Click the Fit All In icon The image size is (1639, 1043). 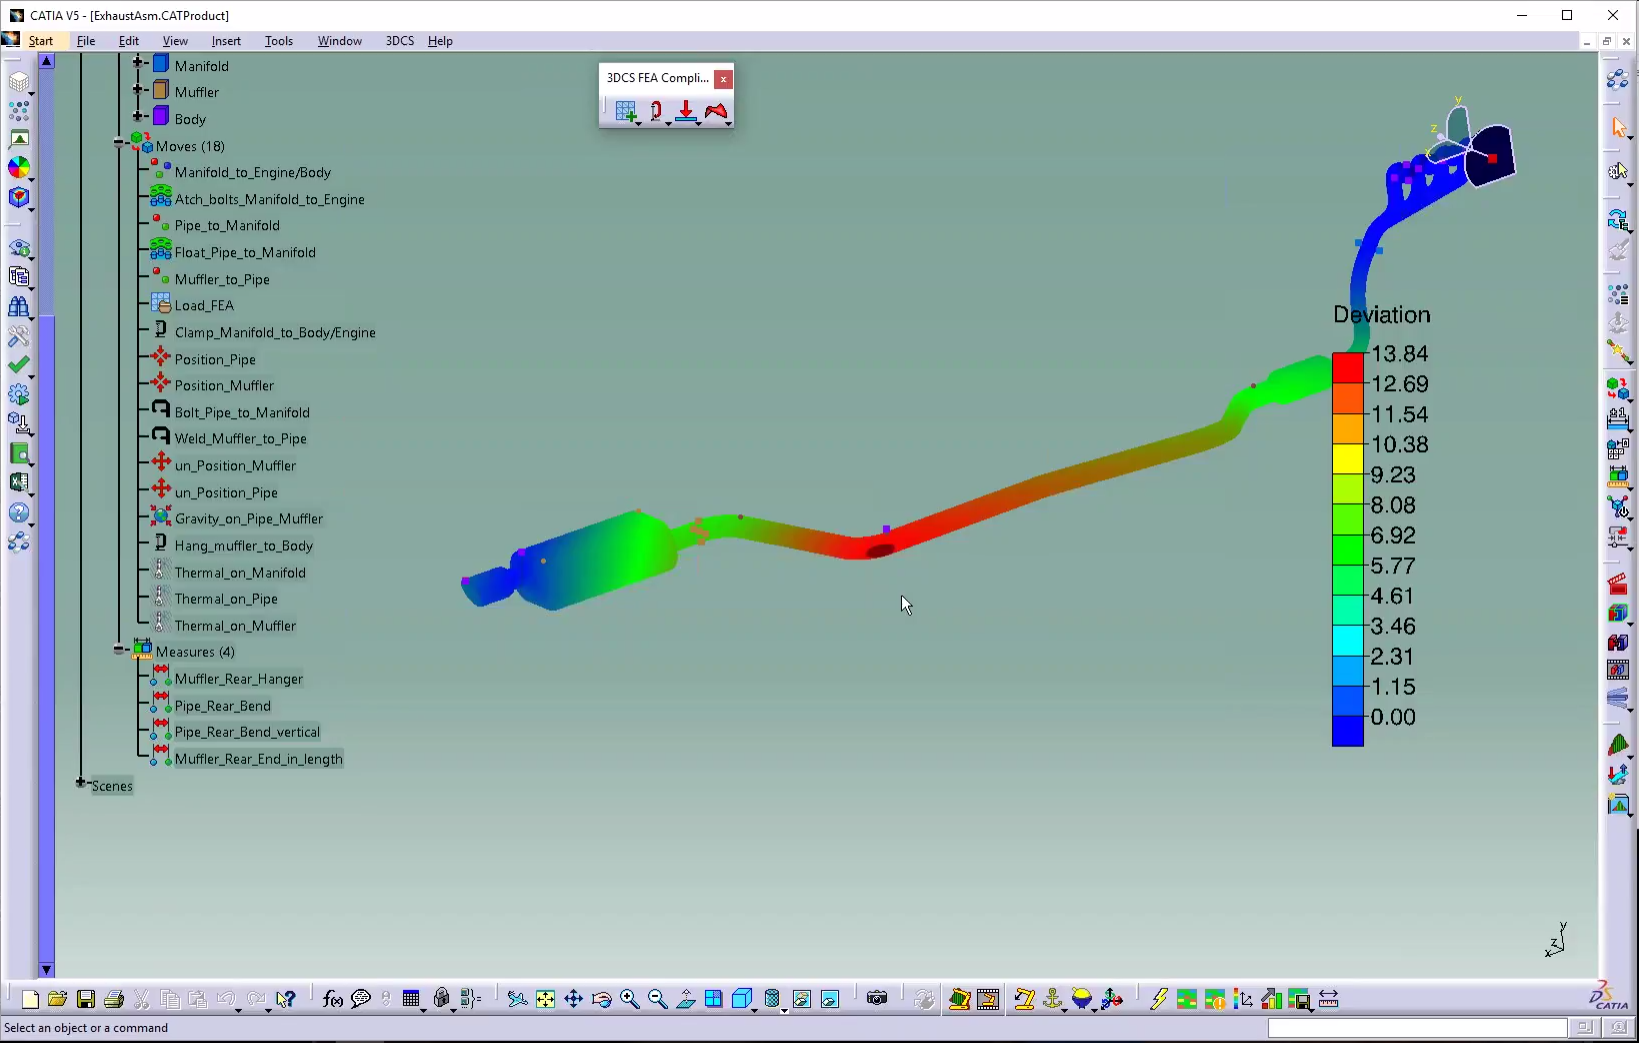[x=545, y=999]
